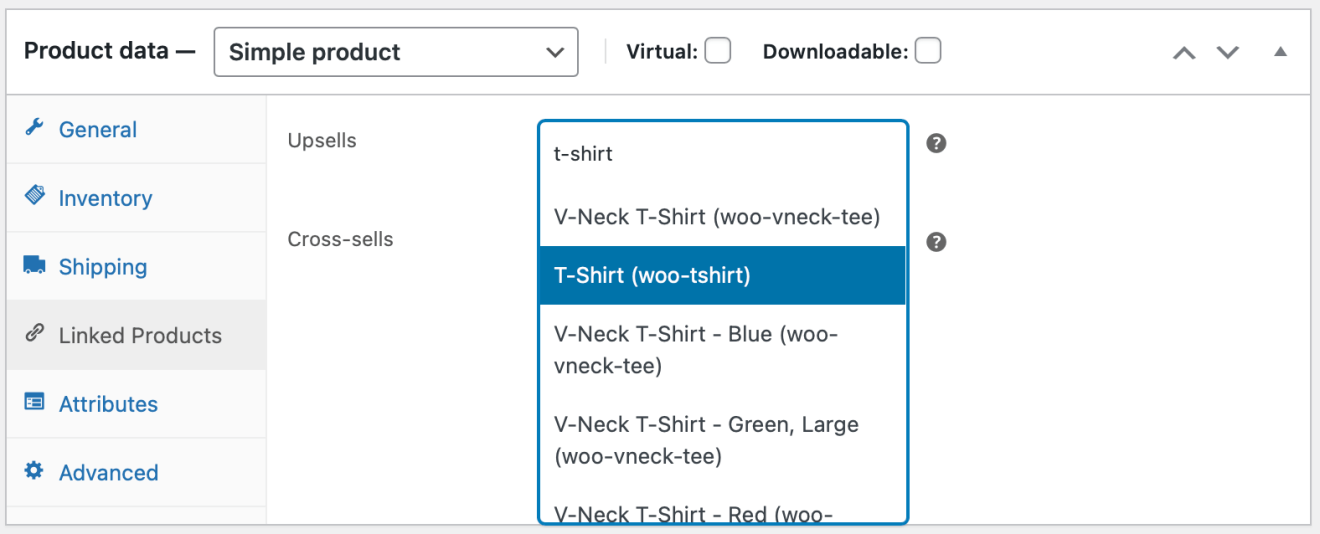Click the Attributes list icon

click(35, 402)
